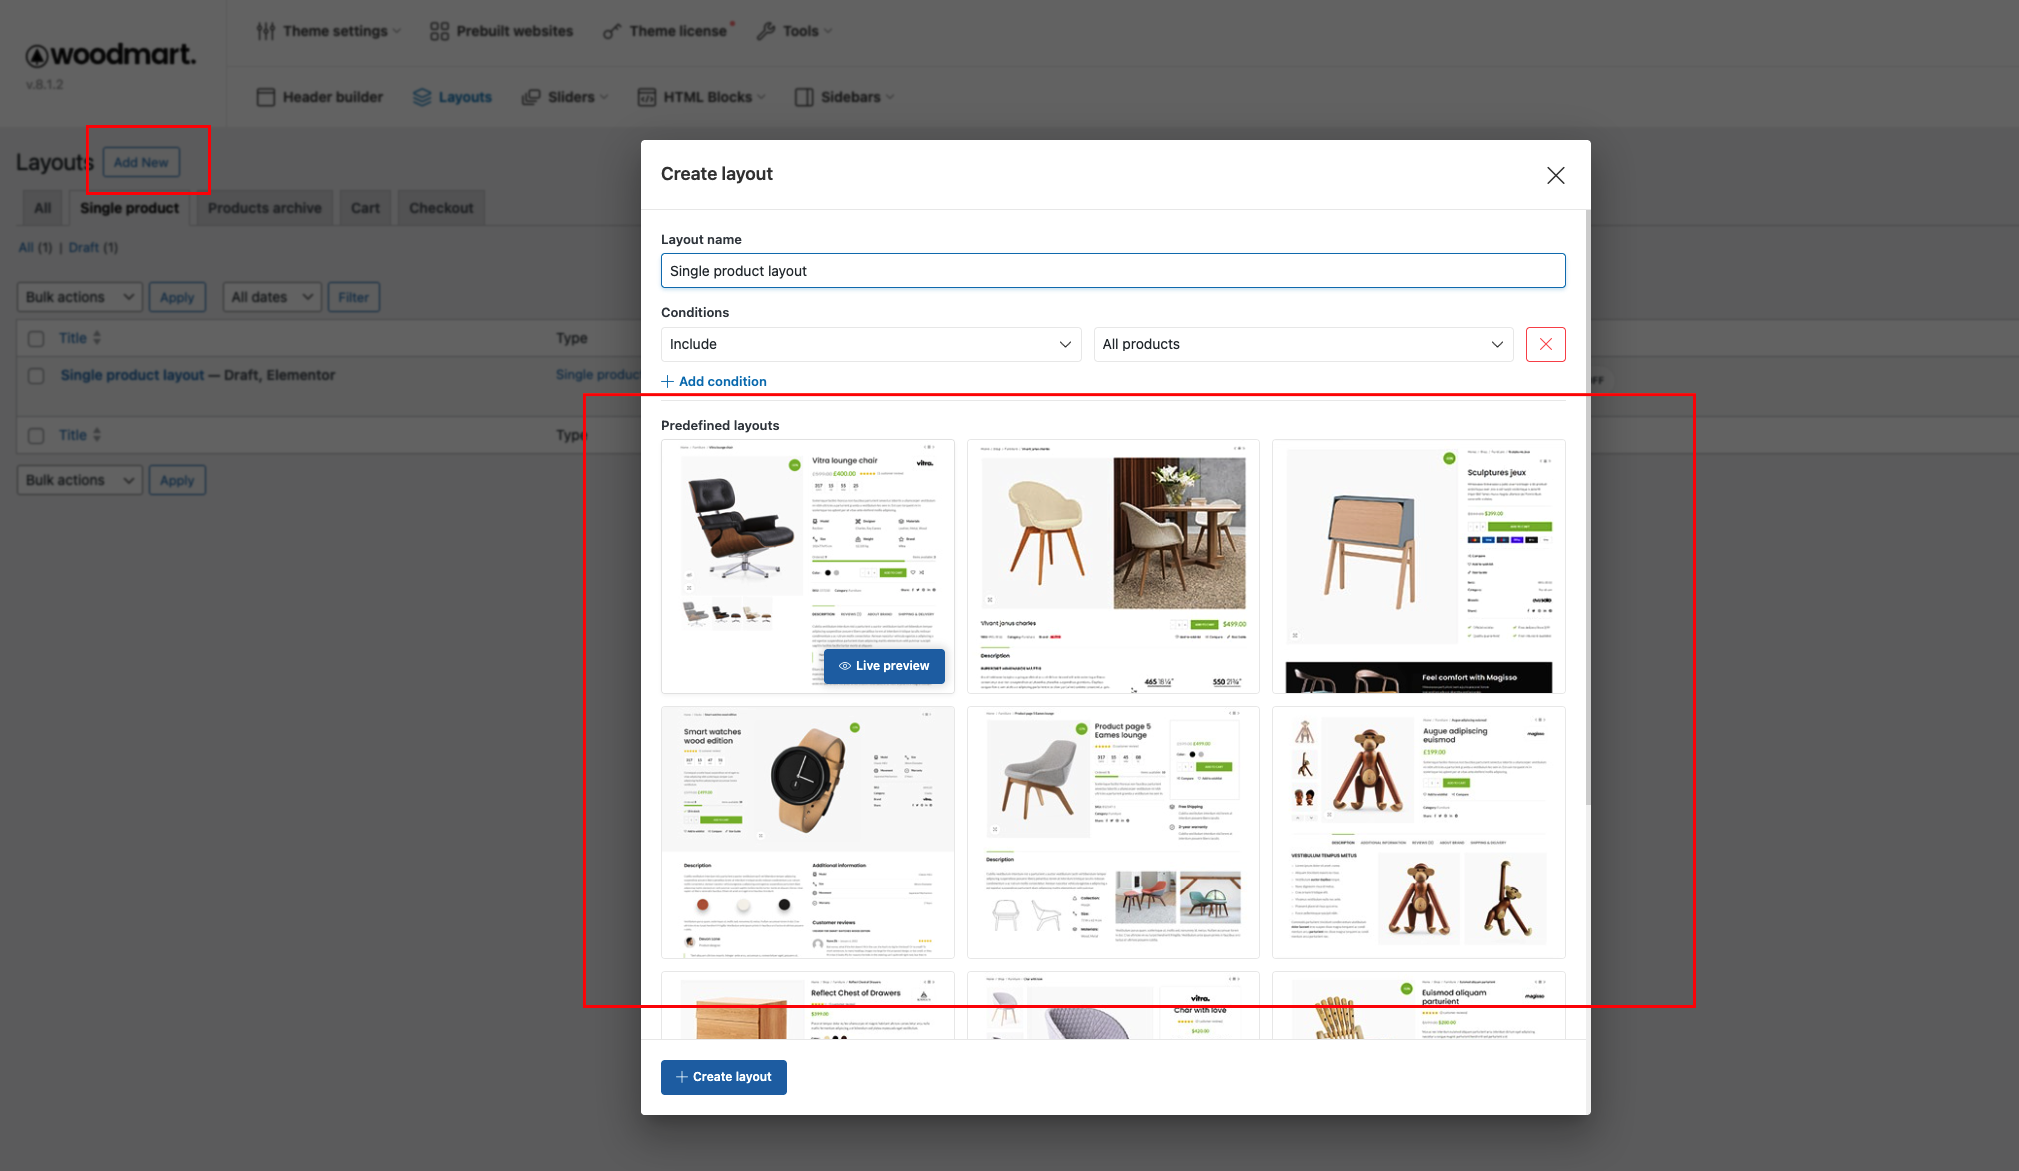Click the Live preview button
The width and height of the screenshot is (2019, 1171).
[884, 666]
